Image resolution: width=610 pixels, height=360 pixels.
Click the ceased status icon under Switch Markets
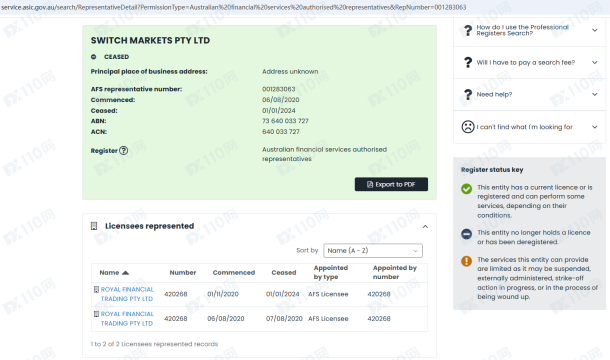tap(93, 57)
